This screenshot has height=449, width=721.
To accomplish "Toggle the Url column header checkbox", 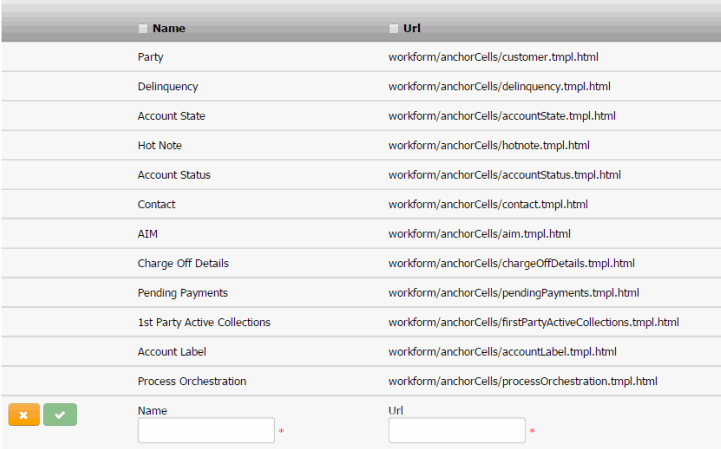I will point(394,28).
